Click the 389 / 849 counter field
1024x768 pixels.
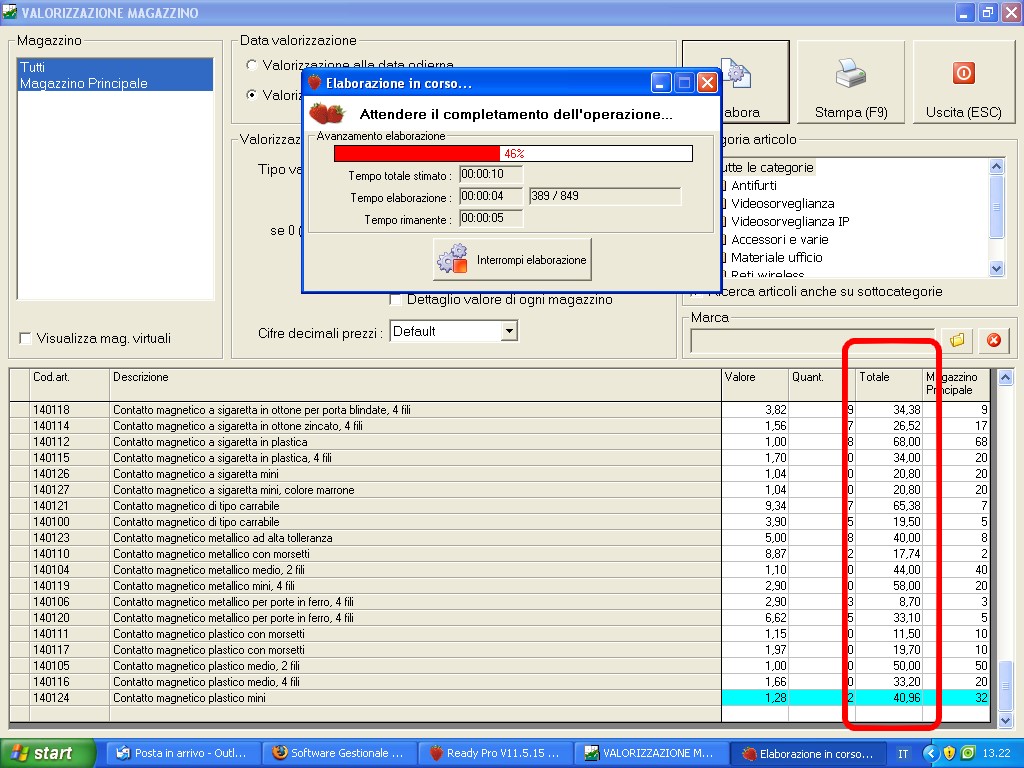click(x=605, y=196)
